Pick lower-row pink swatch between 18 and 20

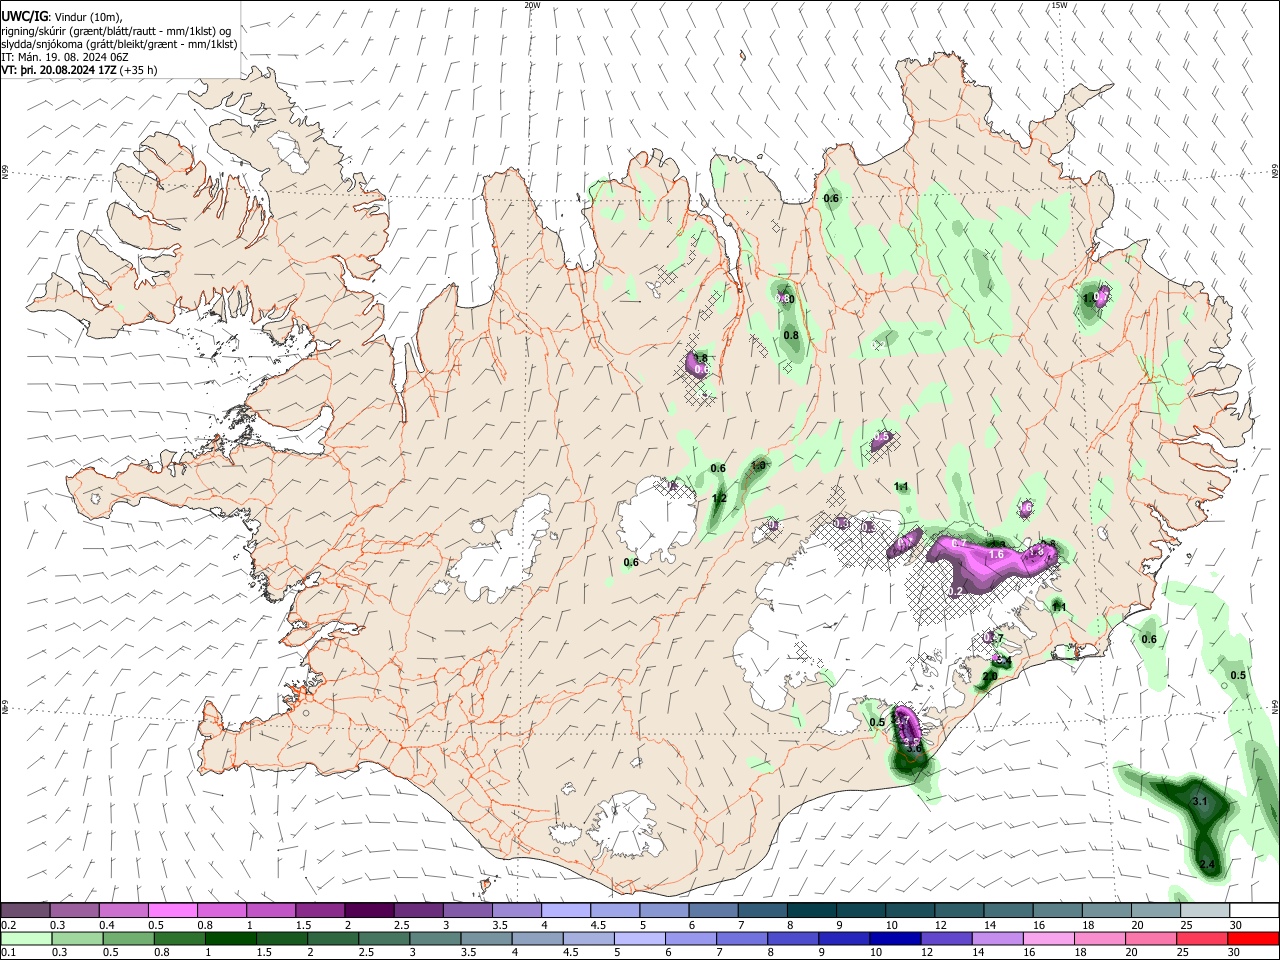click(x=1101, y=938)
